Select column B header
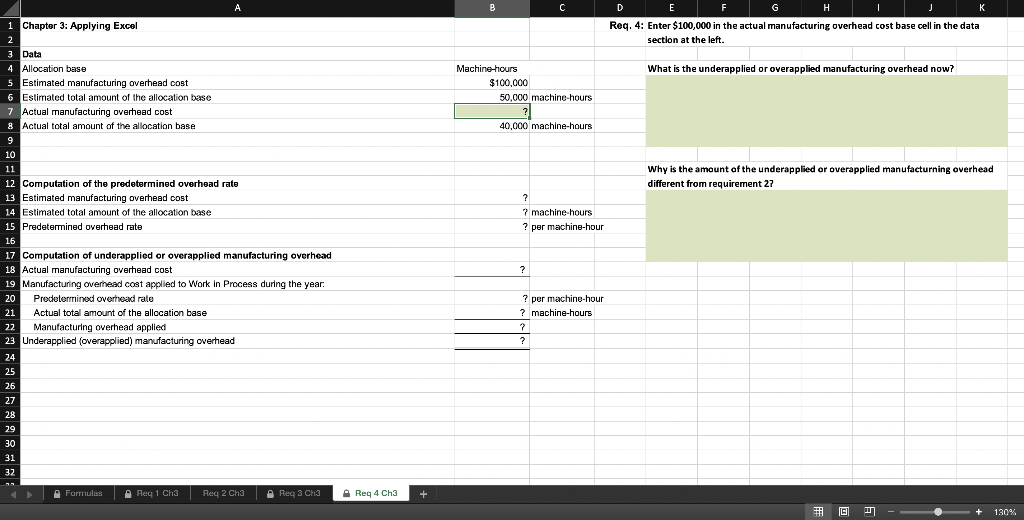This screenshot has height=520, width=1024. click(492, 8)
